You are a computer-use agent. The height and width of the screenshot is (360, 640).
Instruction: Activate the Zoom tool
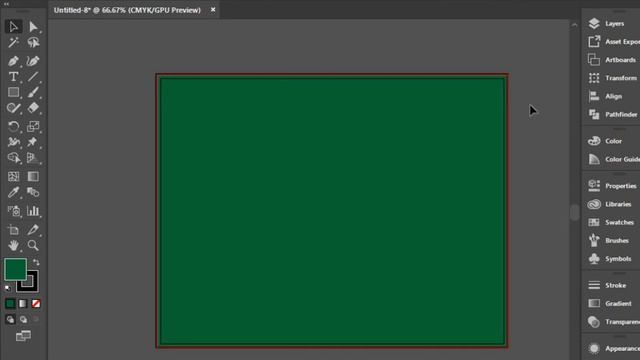[33, 245]
